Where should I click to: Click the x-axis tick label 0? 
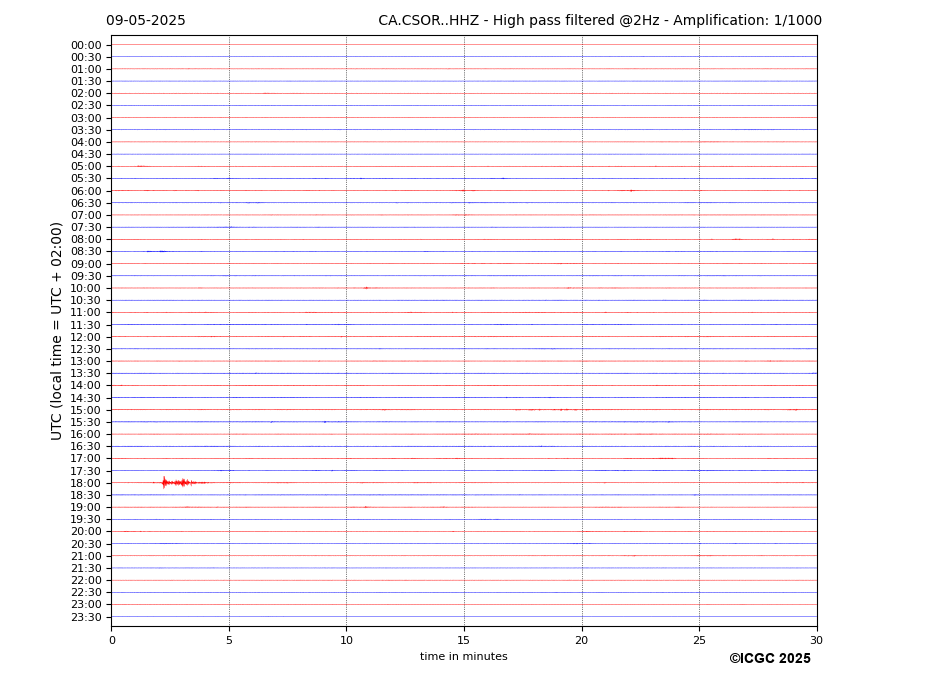coord(112,640)
